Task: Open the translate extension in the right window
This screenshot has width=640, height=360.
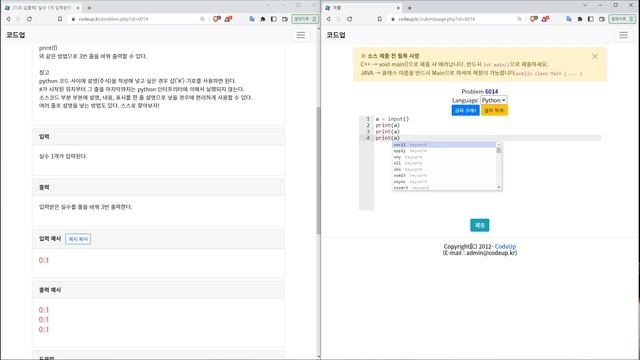Action: point(569,19)
